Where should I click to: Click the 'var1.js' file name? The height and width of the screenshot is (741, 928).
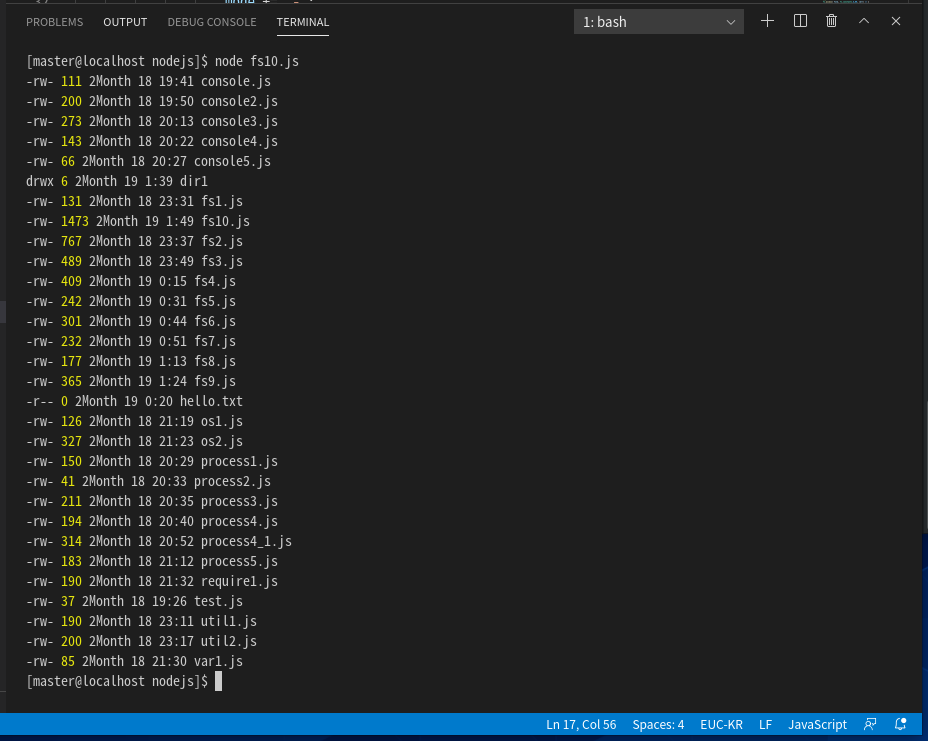[218, 662]
